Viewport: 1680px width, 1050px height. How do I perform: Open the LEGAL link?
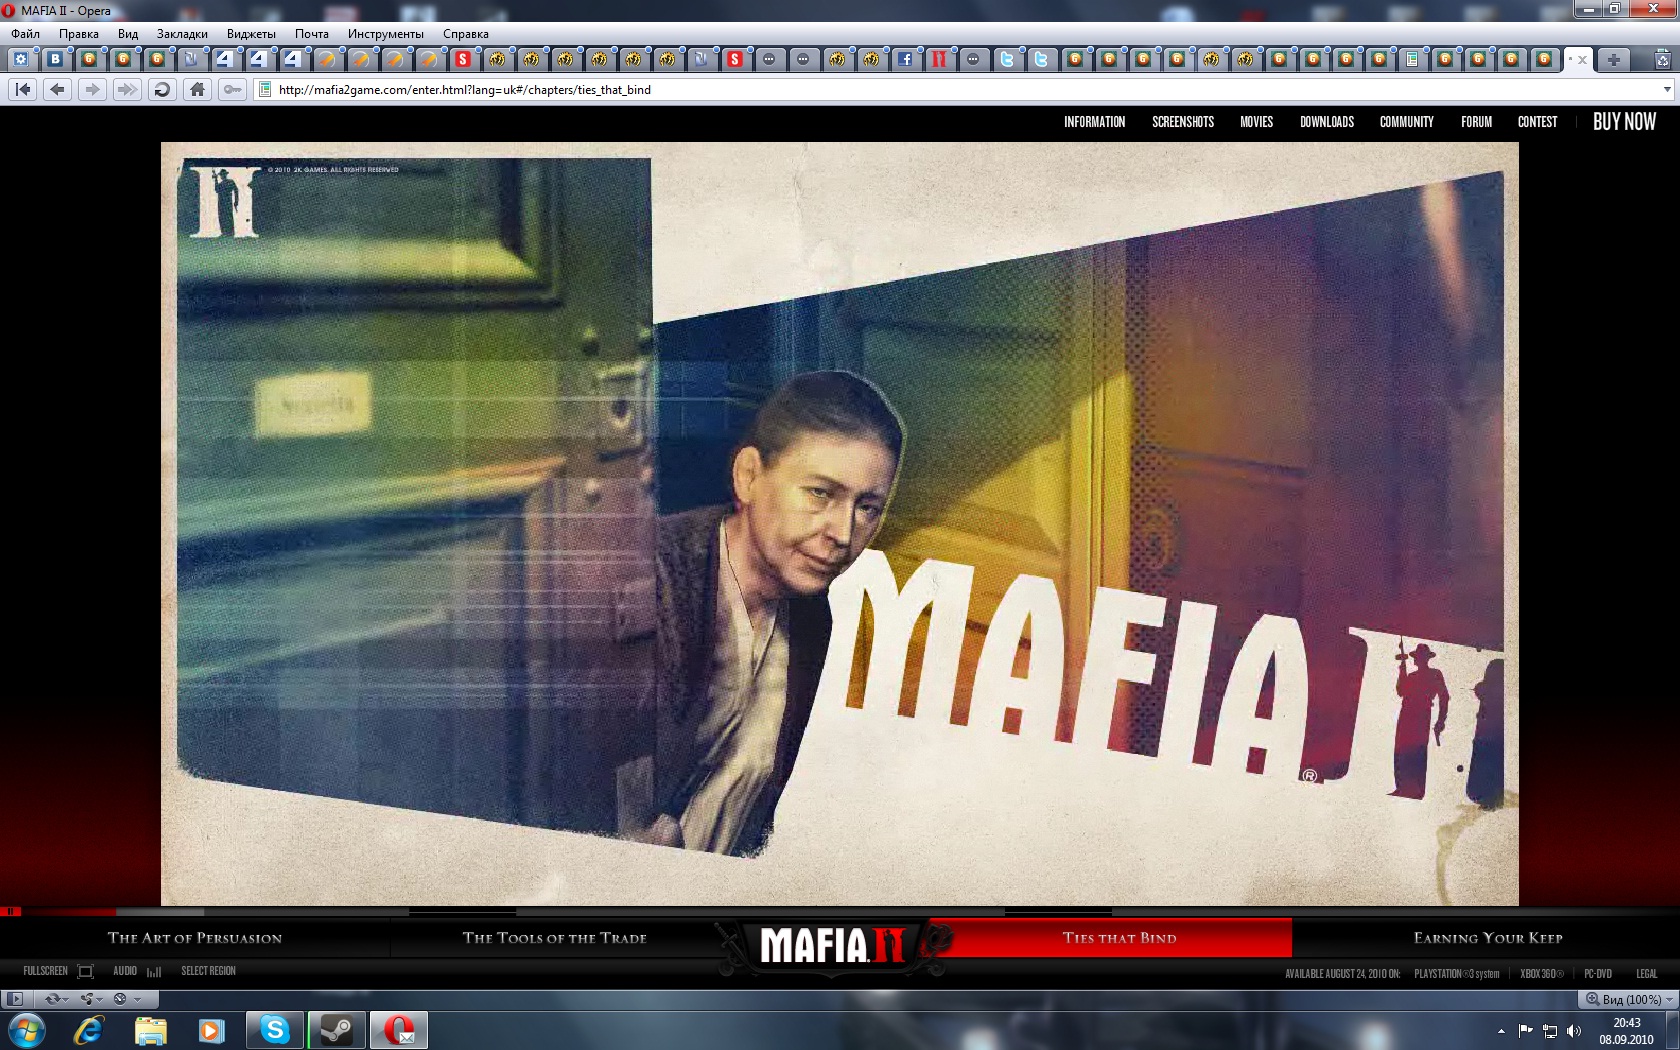click(1647, 974)
